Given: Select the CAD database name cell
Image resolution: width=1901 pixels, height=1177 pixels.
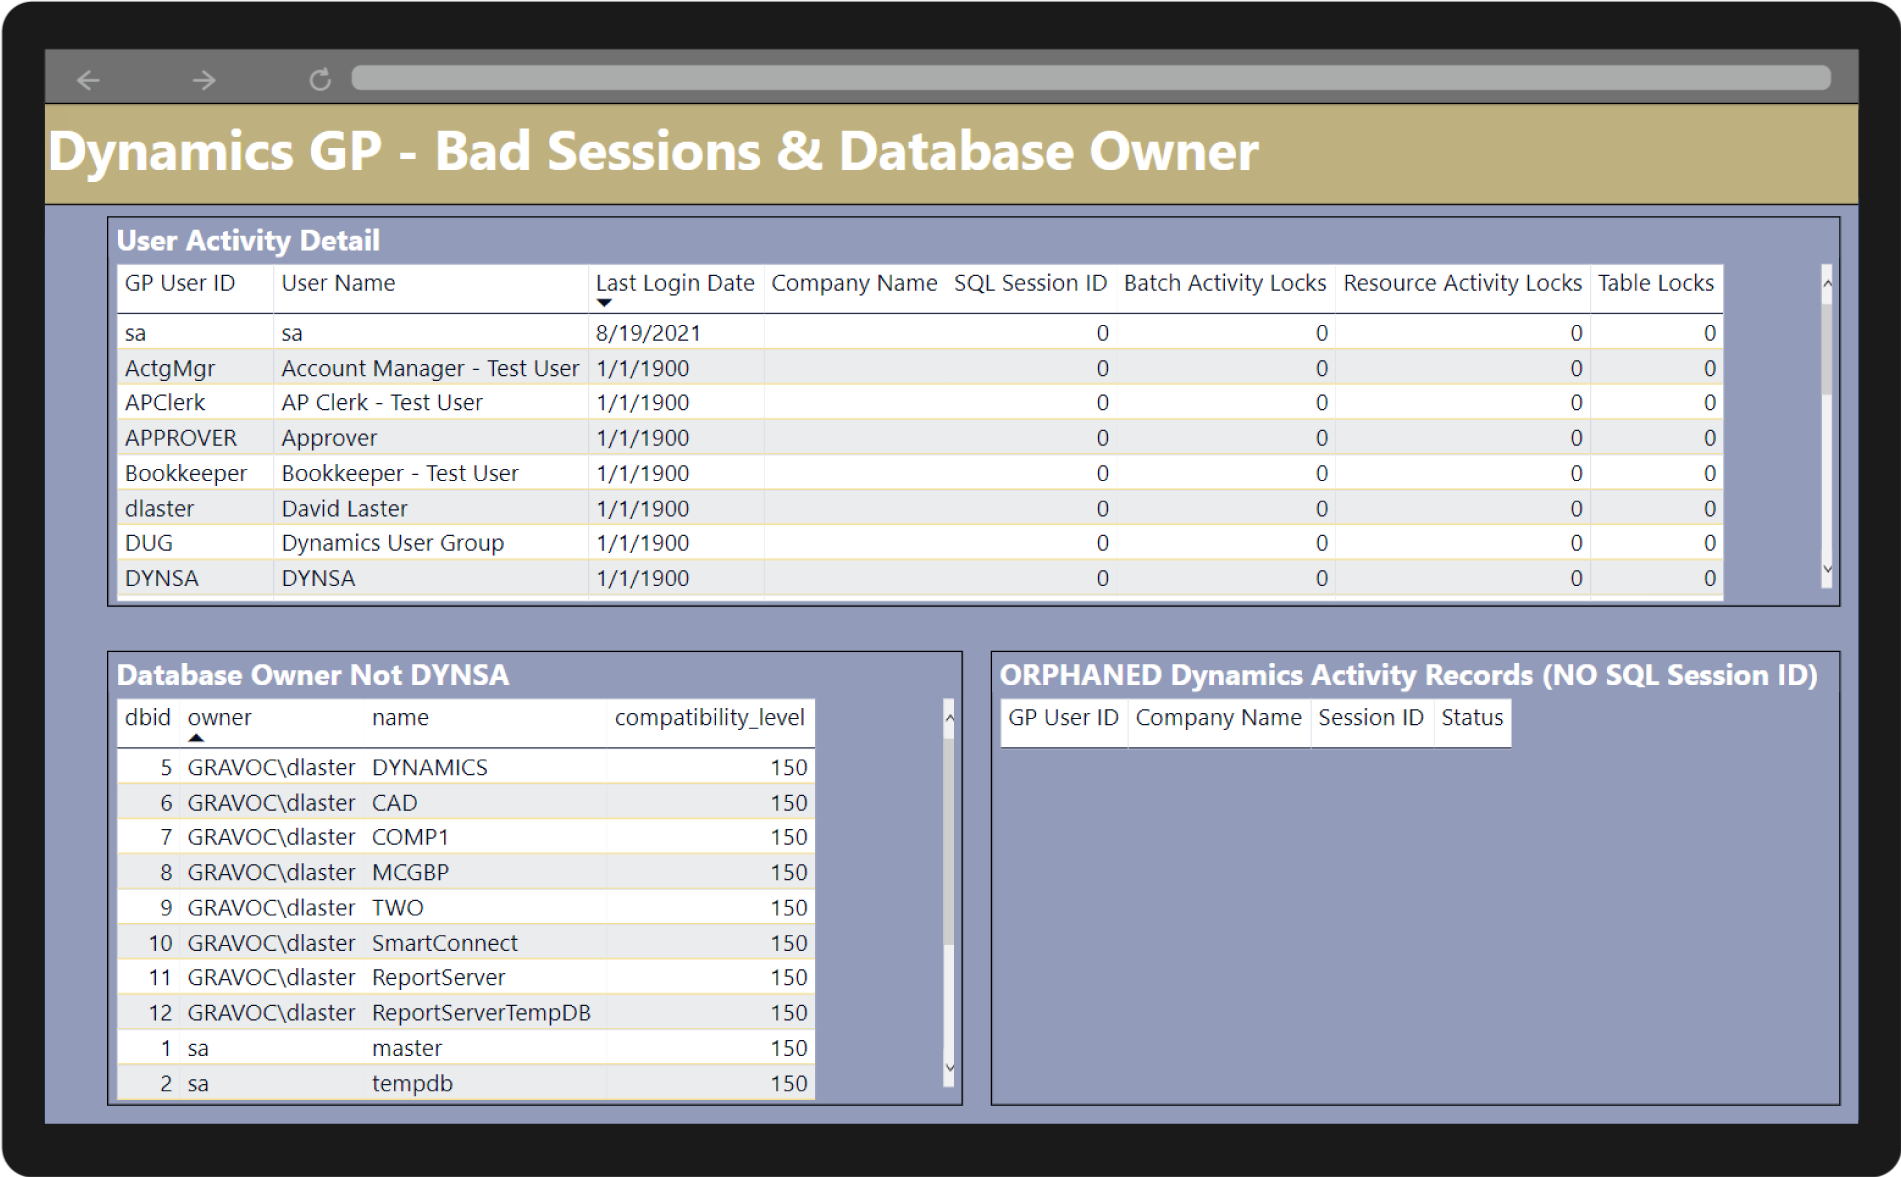Looking at the screenshot, I should [395, 802].
